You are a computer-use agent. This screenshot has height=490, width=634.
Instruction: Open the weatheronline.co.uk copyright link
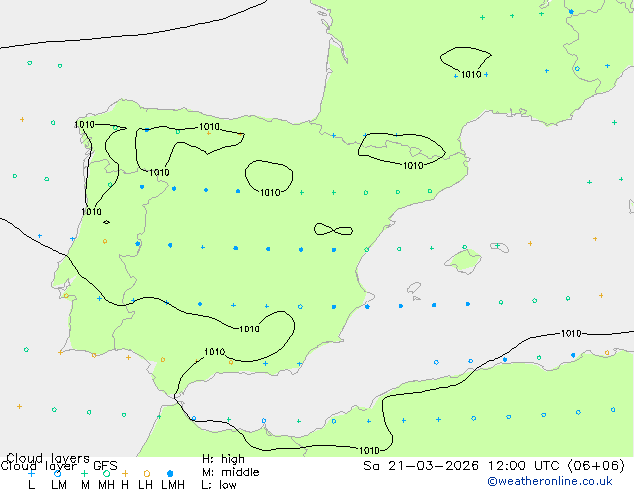(x=550, y=481)
